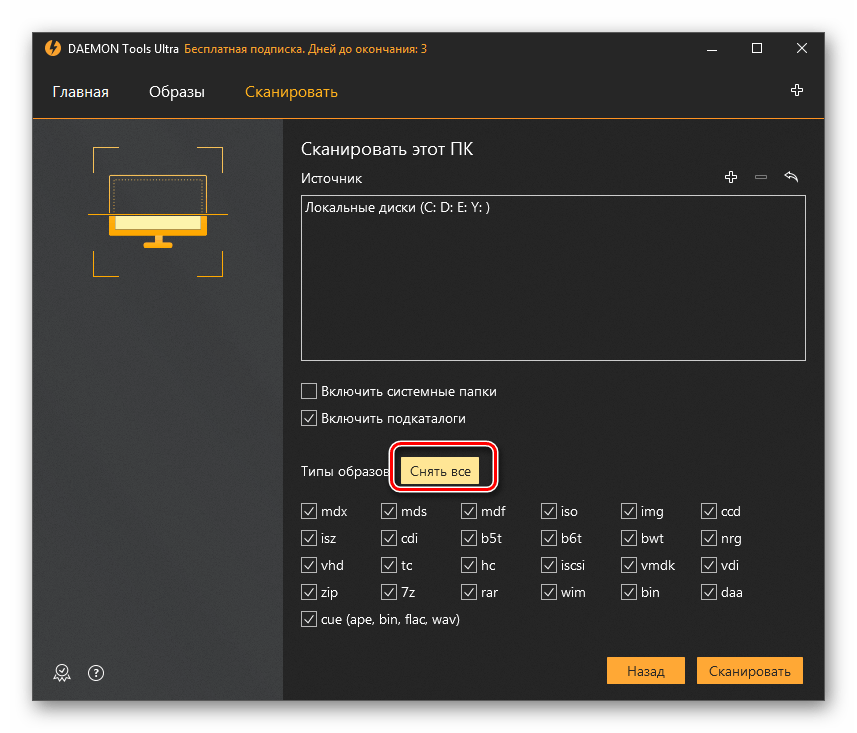Image resolution: width=857 pixels, height=733 pixels.
Task: Toggle the vhd checkbox
Action: (309, 565)
